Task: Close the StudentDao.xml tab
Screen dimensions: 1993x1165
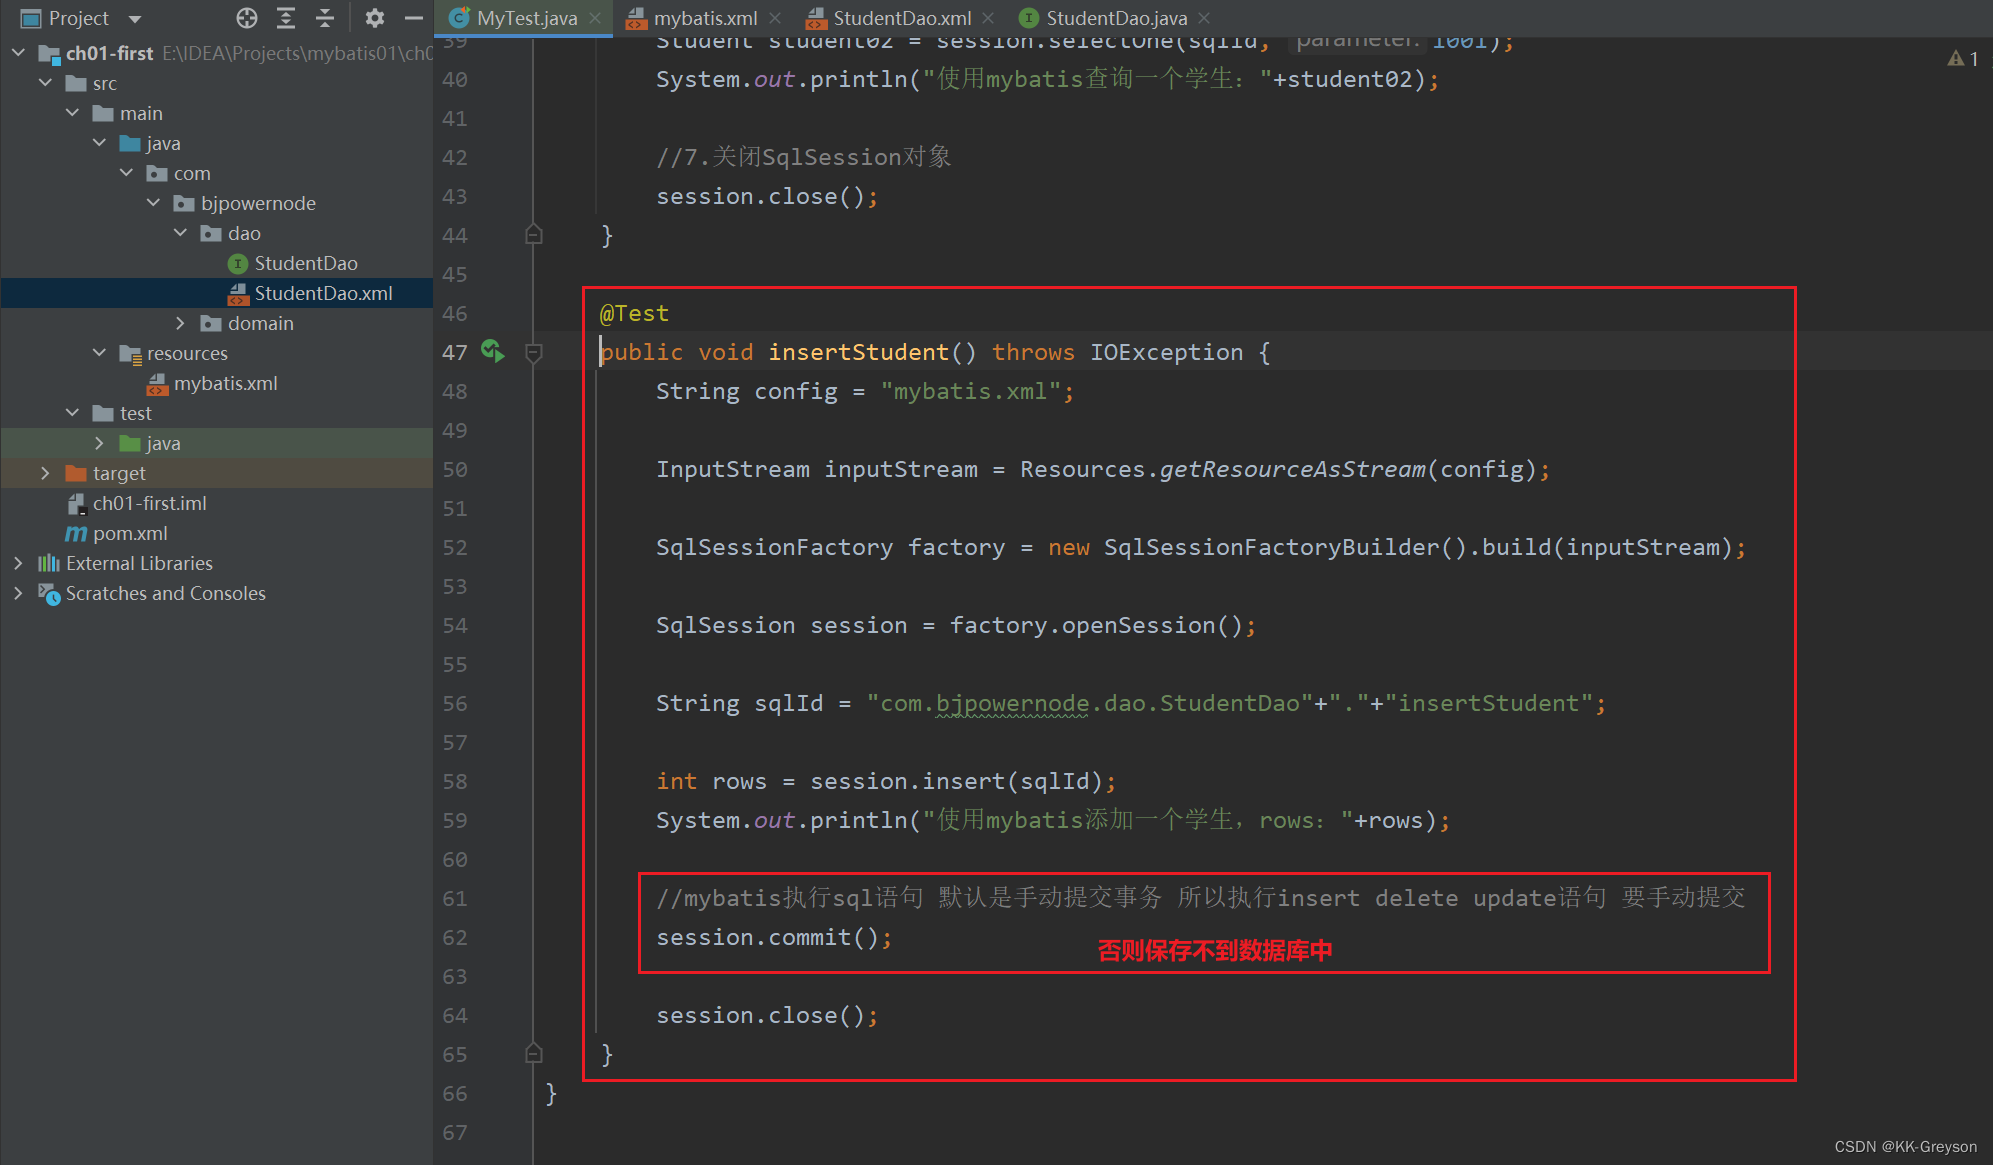Action: pyautogui.click(x=988, y=18)
